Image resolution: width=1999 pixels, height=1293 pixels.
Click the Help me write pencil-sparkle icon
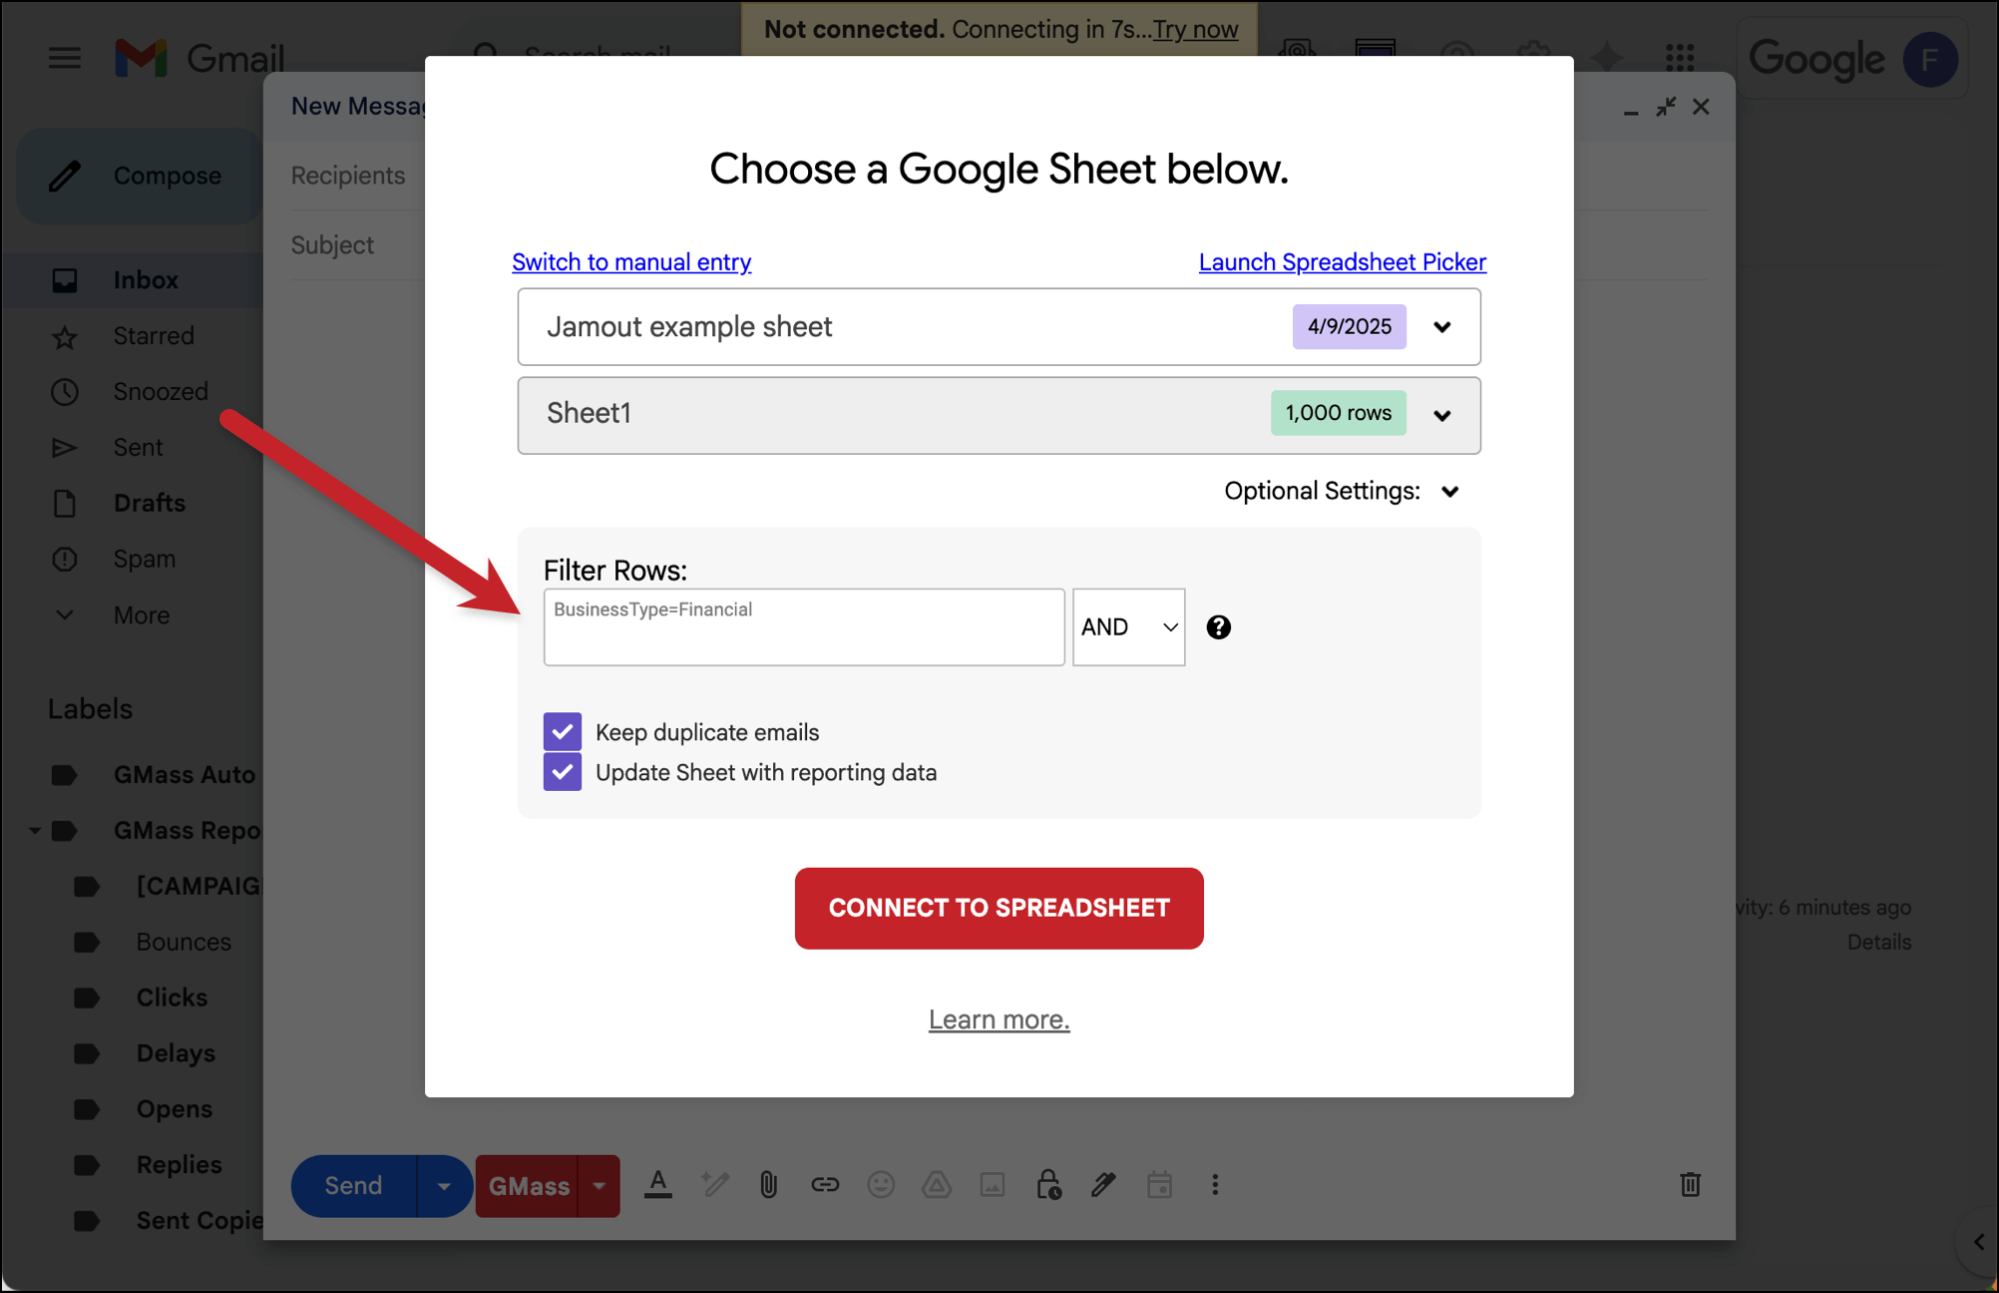[714, 1185]
